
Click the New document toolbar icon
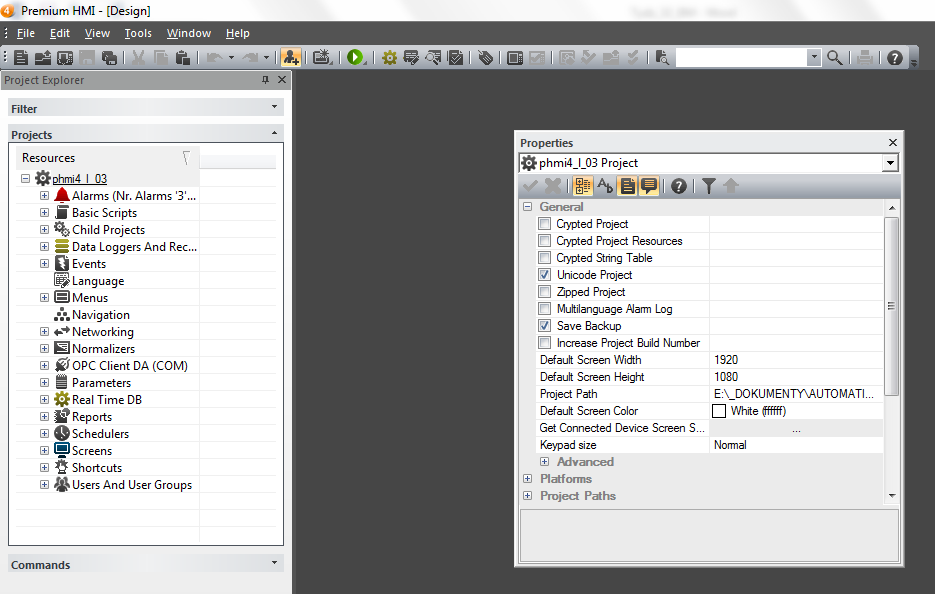(x=21, y=57)
